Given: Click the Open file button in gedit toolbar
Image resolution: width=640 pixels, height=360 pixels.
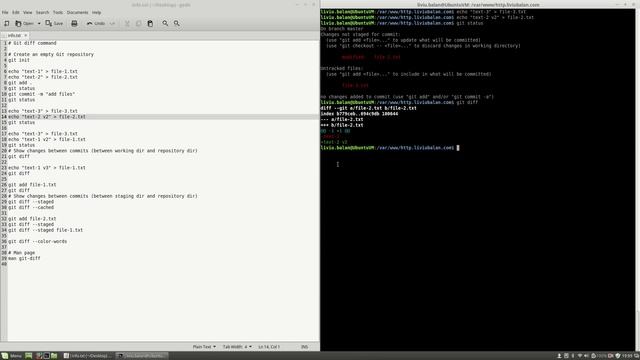Looking at the screenshot, I should click(24, 23).
